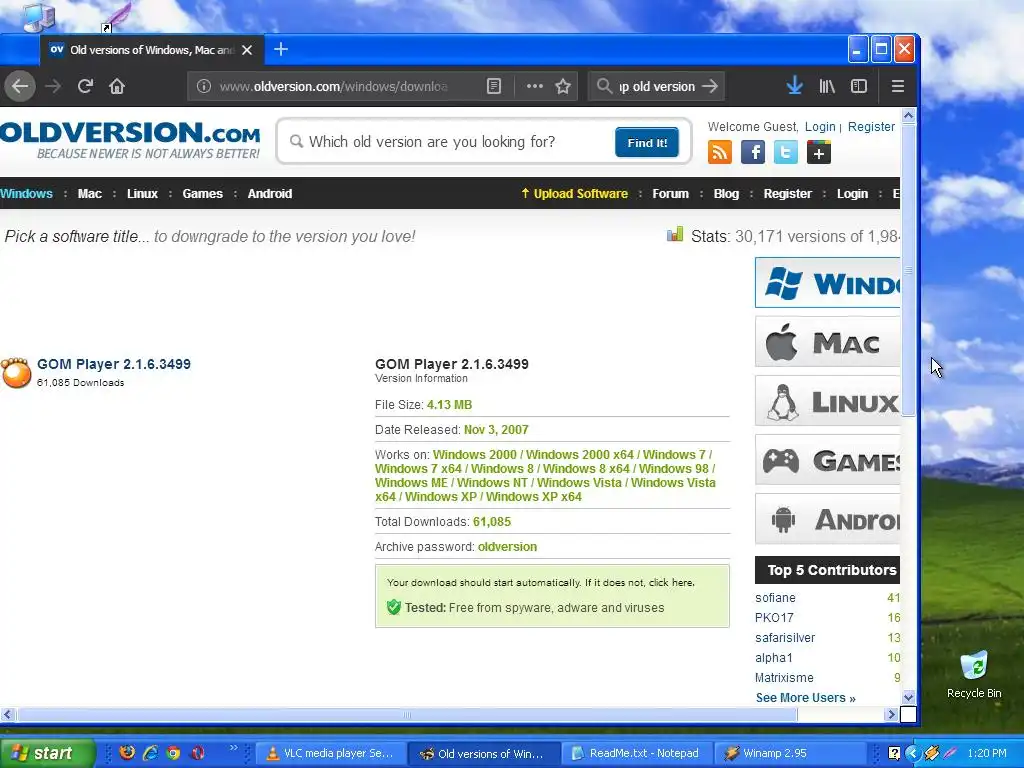The image size is (1024, 768).
Task: Open the browser home page
Action: coord(117,86)
